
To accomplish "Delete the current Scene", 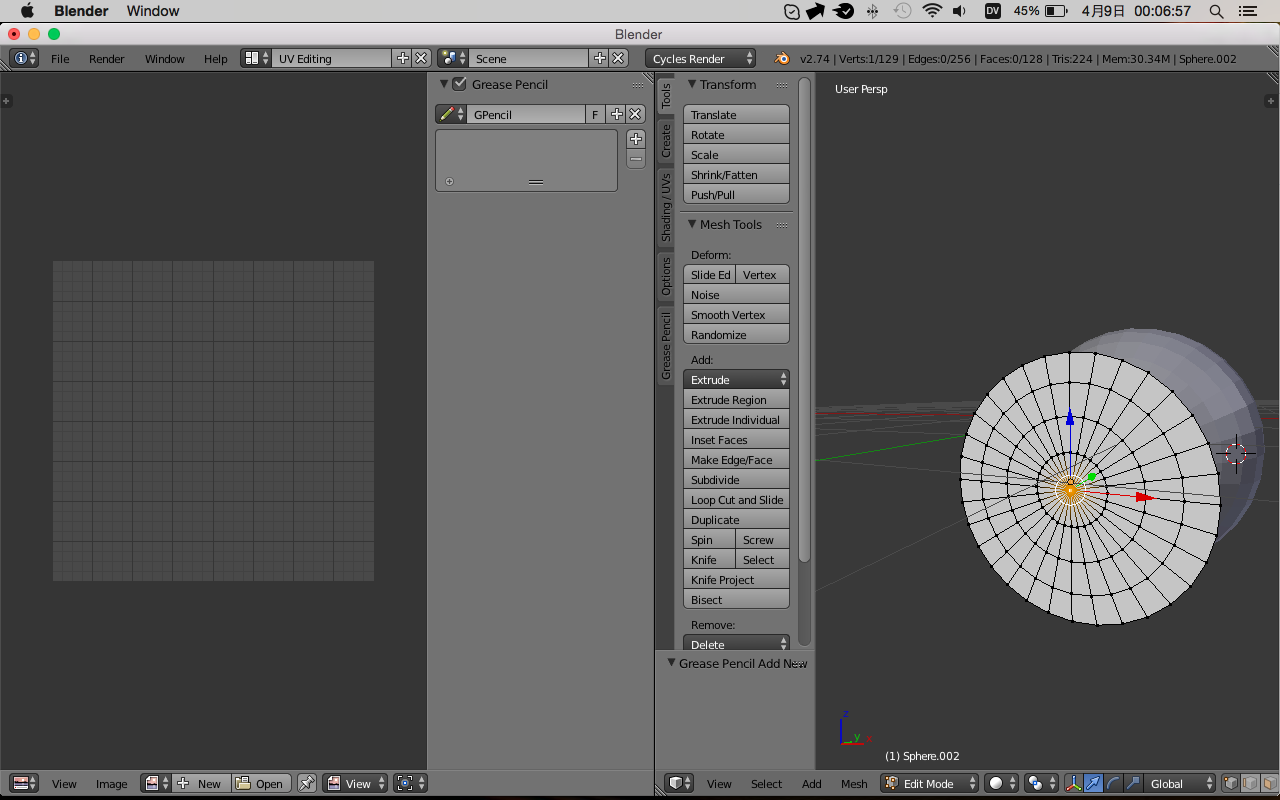I will pyautogui.click(x=618, y=58).
